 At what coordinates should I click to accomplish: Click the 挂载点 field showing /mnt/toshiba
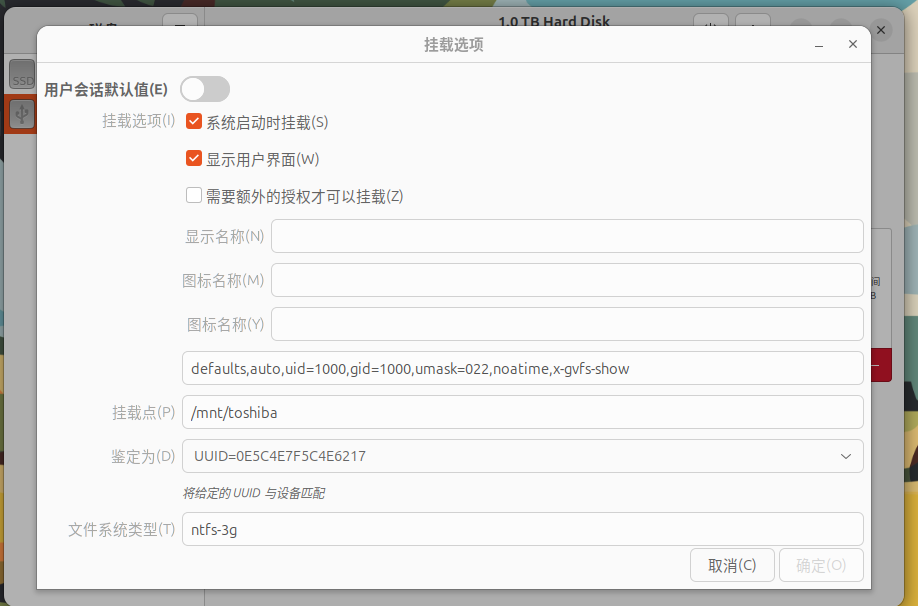[x=522, y=412]
